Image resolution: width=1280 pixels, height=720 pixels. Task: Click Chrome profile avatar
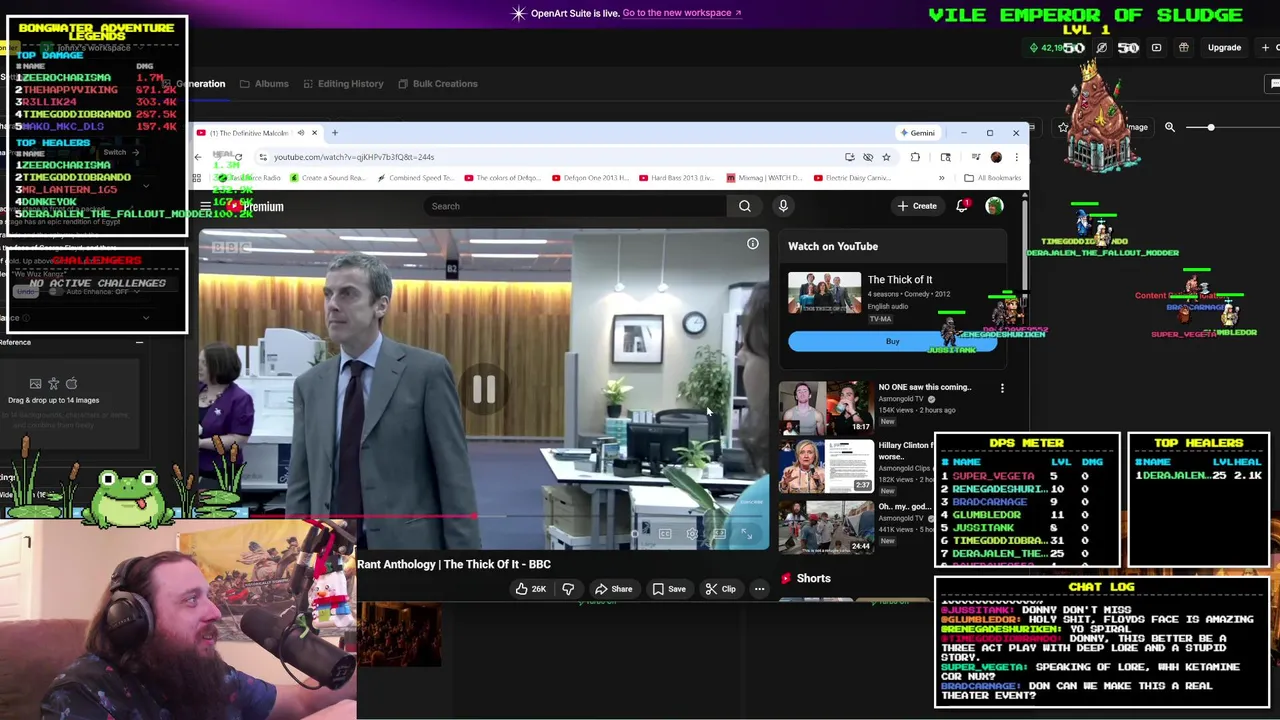[x=996, y=157]
